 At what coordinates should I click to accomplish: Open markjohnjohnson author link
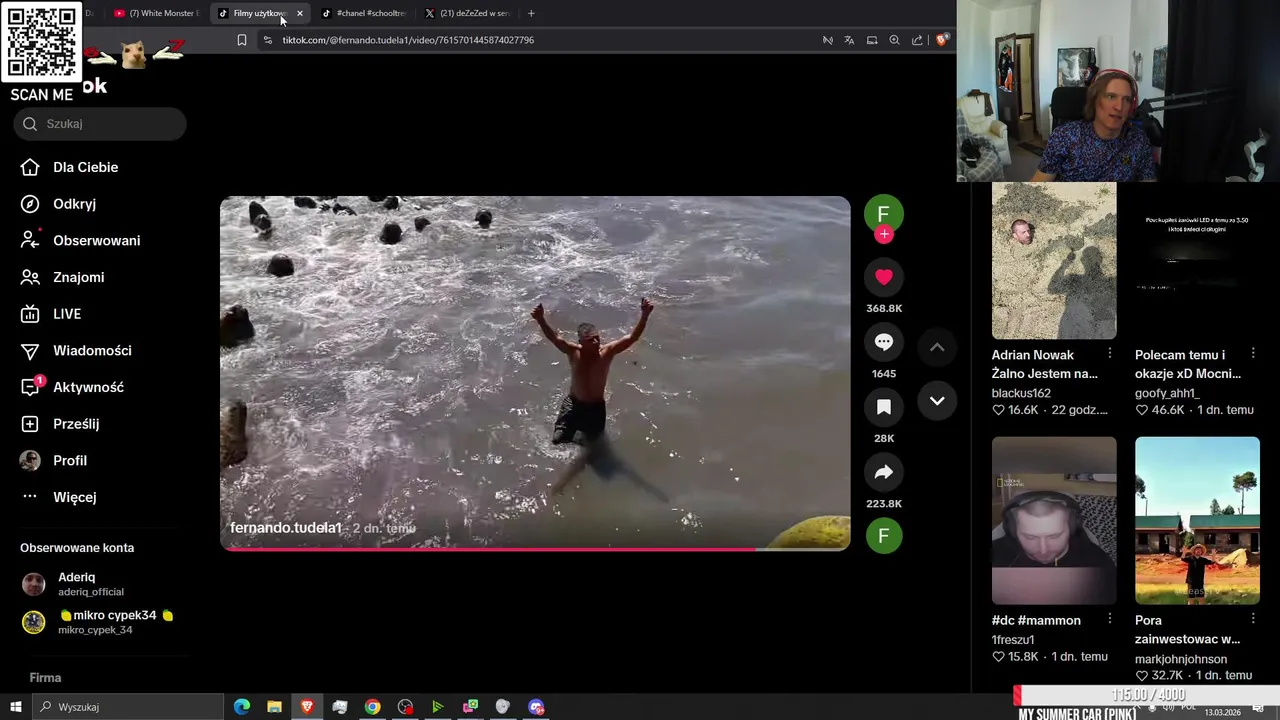[1181, 659]
